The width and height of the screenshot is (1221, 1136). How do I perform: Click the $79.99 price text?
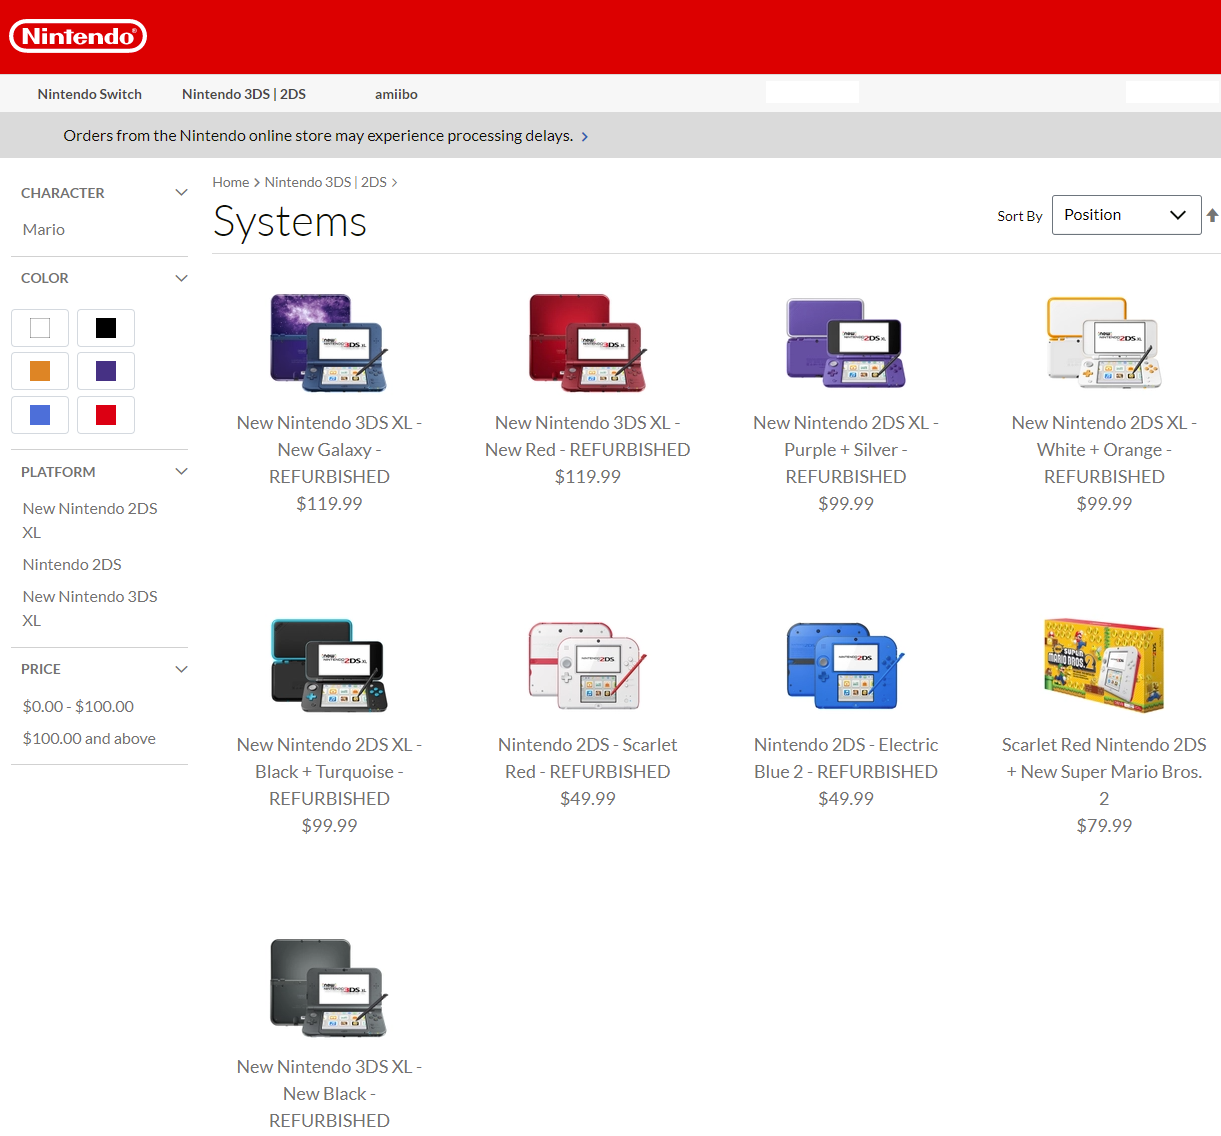(1104, 826)
